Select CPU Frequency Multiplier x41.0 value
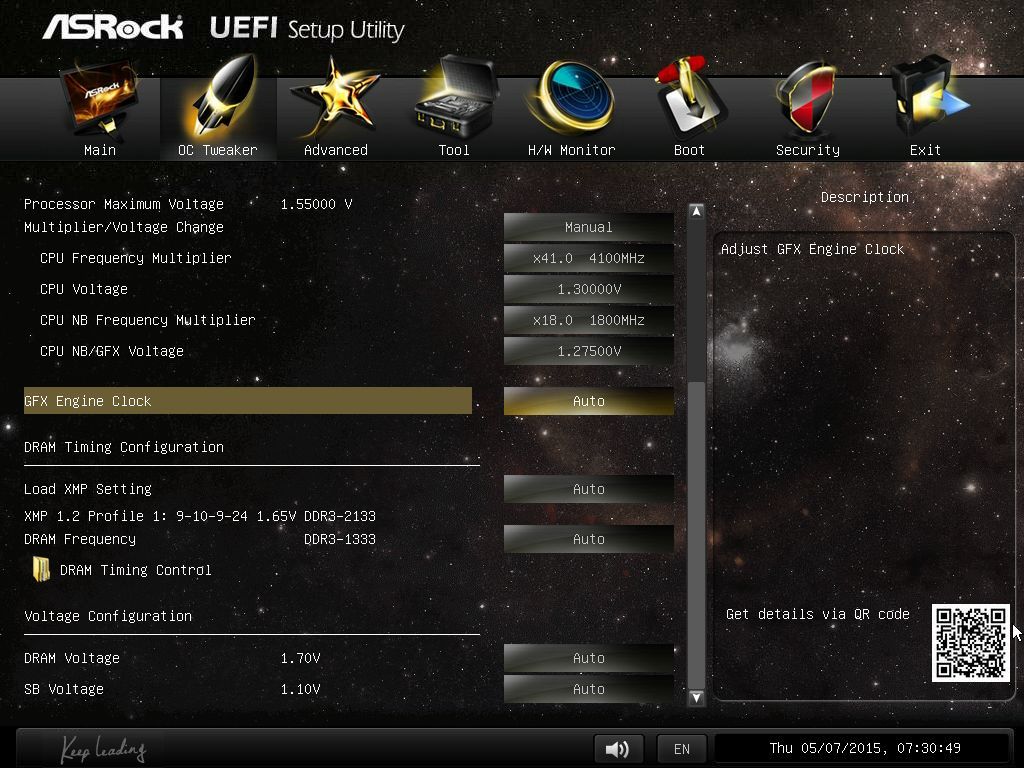Viewport: 1024px width, 768px height. (x=588, y=258)
